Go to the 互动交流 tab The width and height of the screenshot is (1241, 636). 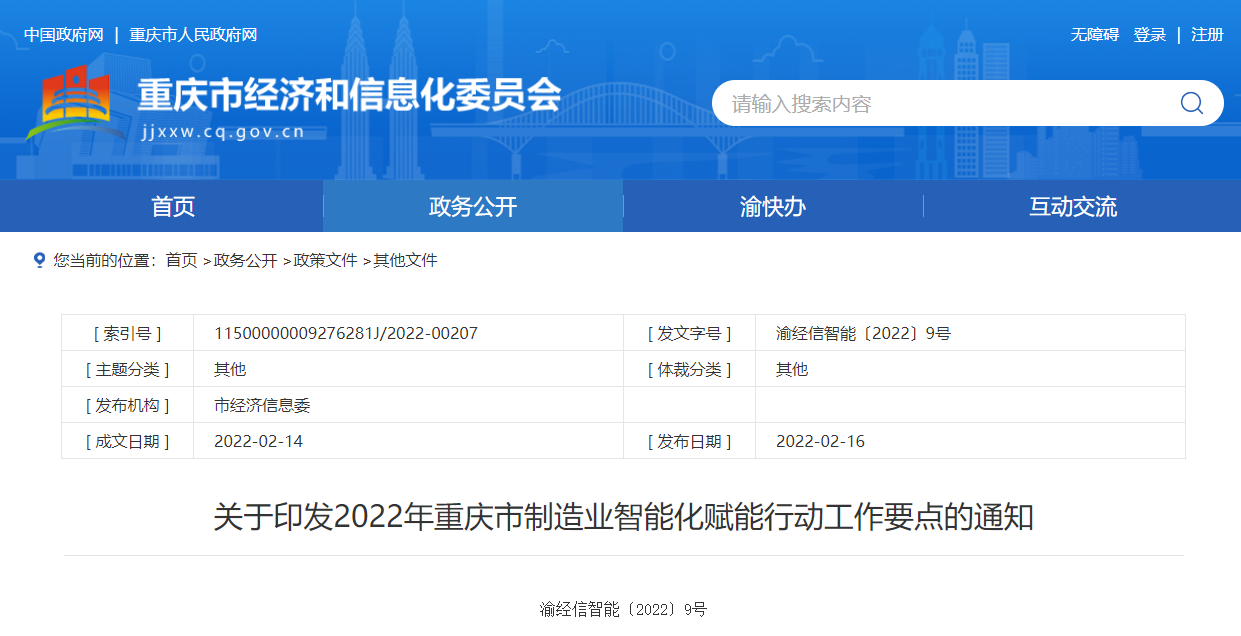pos(1073,207)
